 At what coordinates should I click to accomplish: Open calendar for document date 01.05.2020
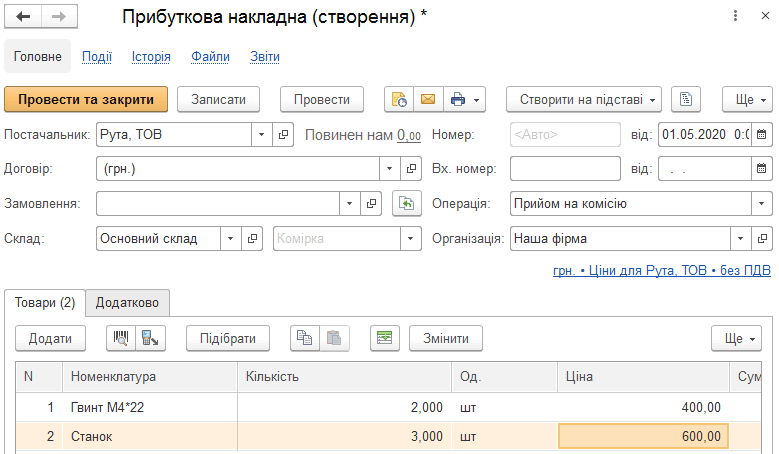762,135
